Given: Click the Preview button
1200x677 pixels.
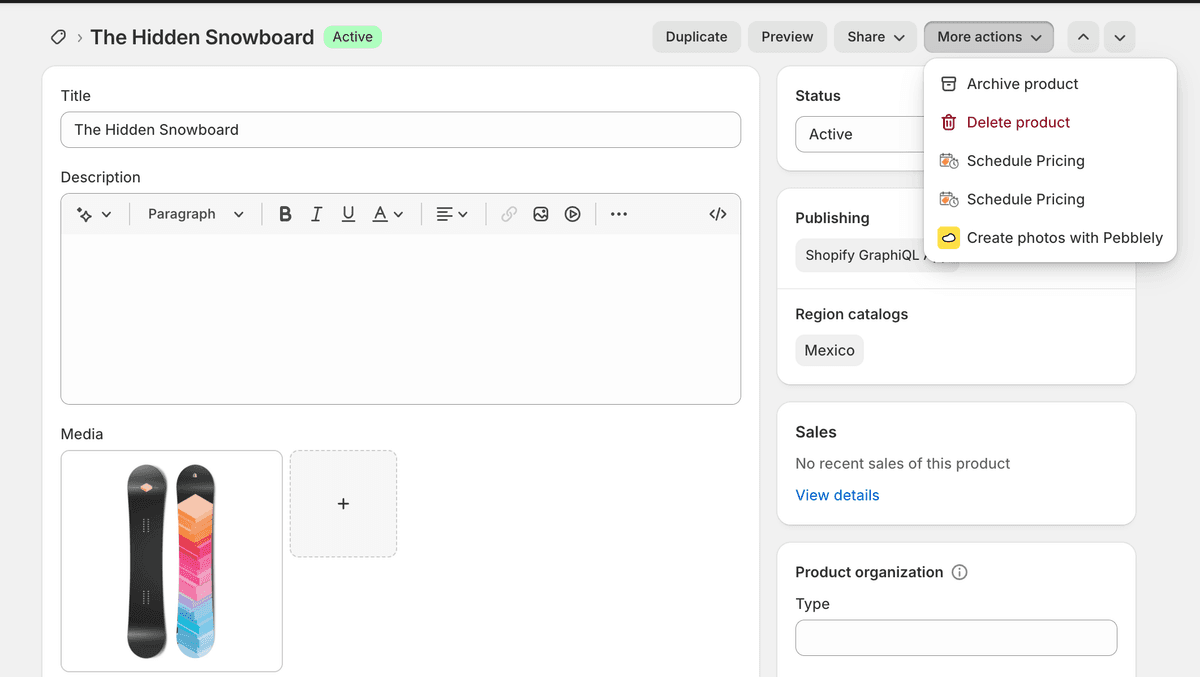Looking at the screenshot, I should [787, 37].
